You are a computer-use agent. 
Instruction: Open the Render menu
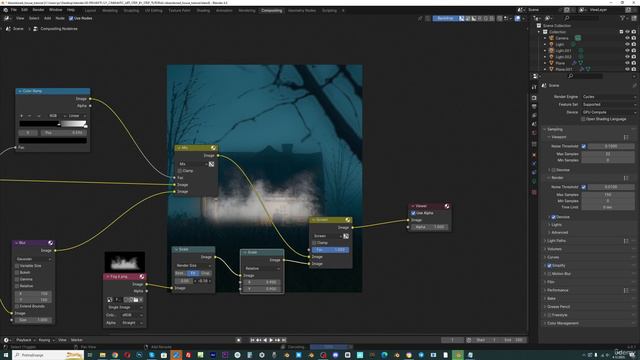(38, 10)
